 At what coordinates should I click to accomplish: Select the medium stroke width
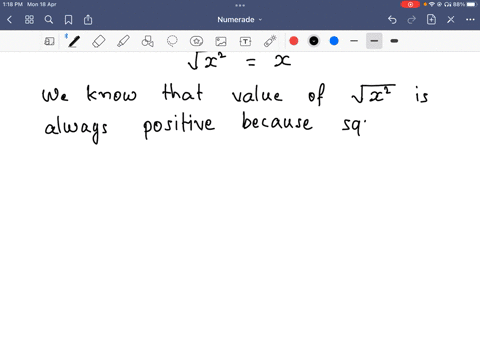tap(374, 41)
